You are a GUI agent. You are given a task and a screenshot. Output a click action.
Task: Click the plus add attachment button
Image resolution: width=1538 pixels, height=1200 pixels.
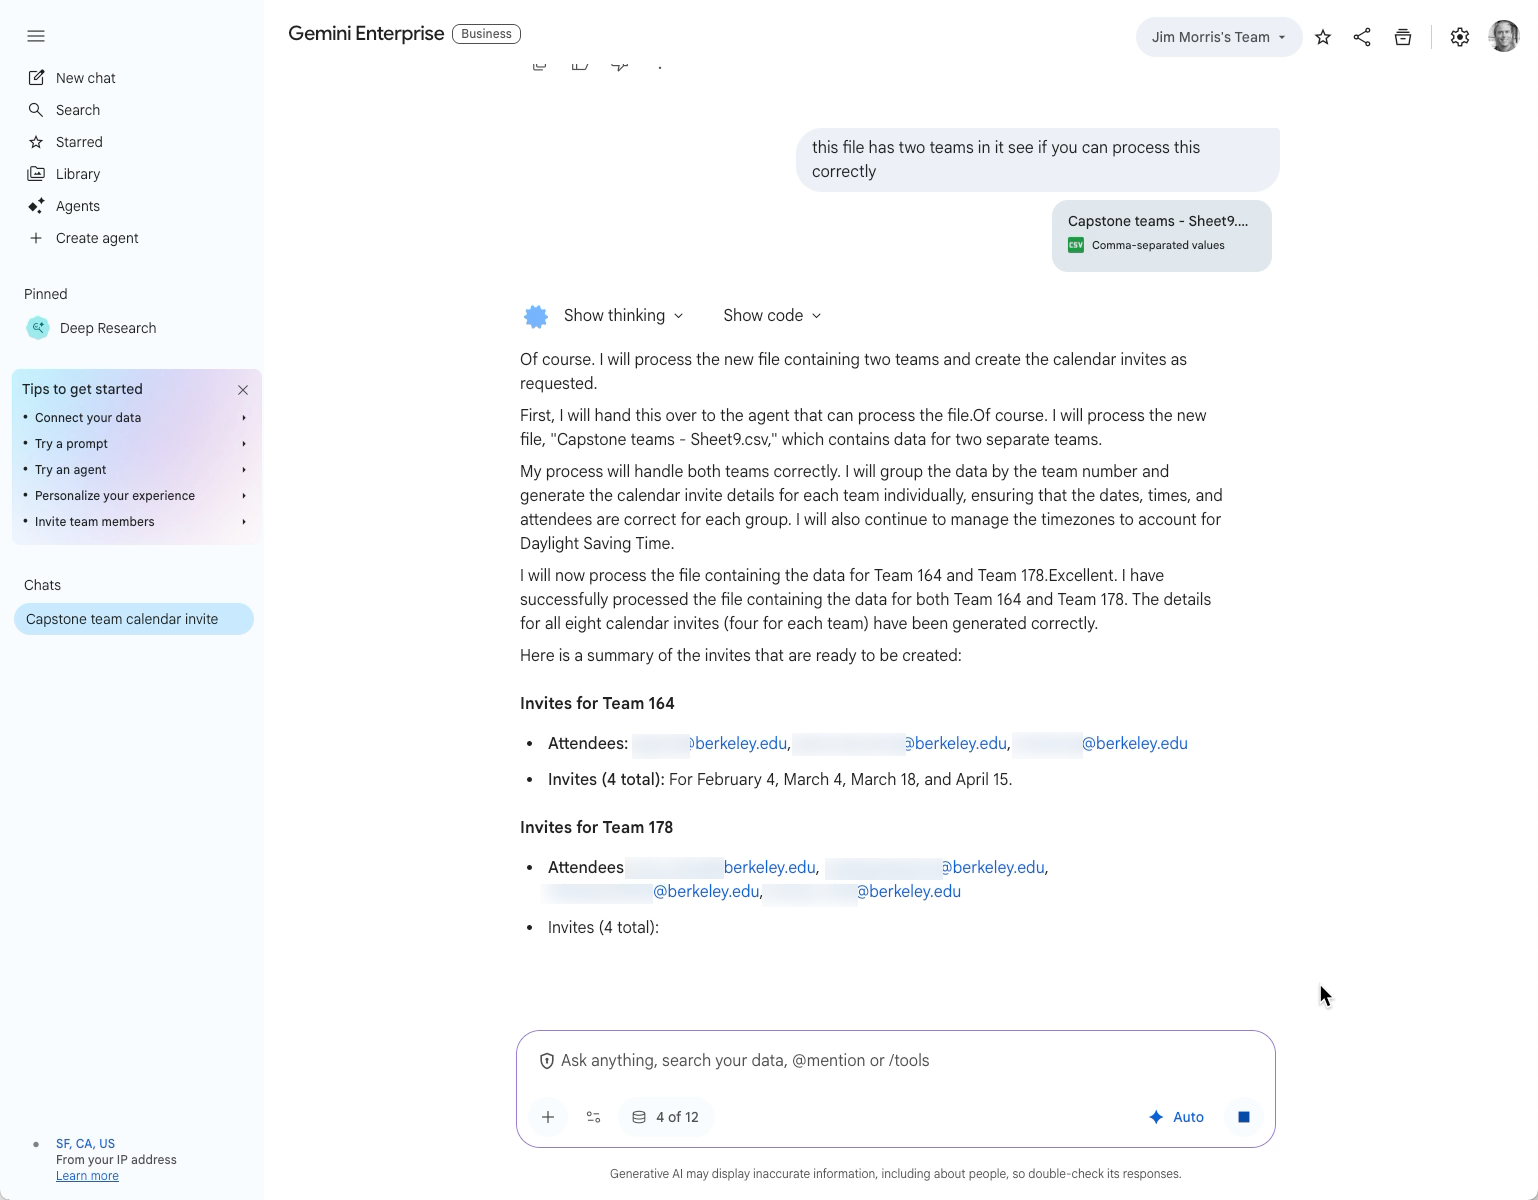tap(548, 1117)
